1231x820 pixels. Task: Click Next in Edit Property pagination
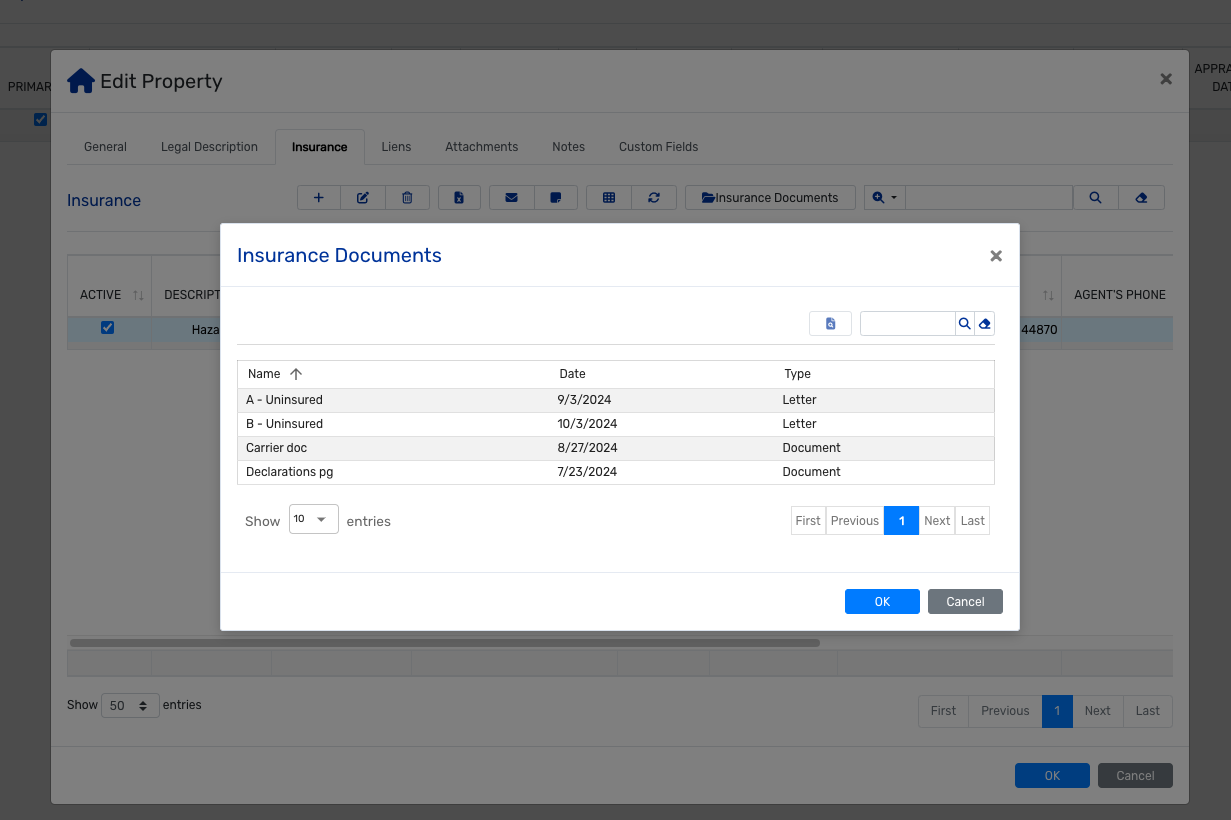coord(1098,711)
